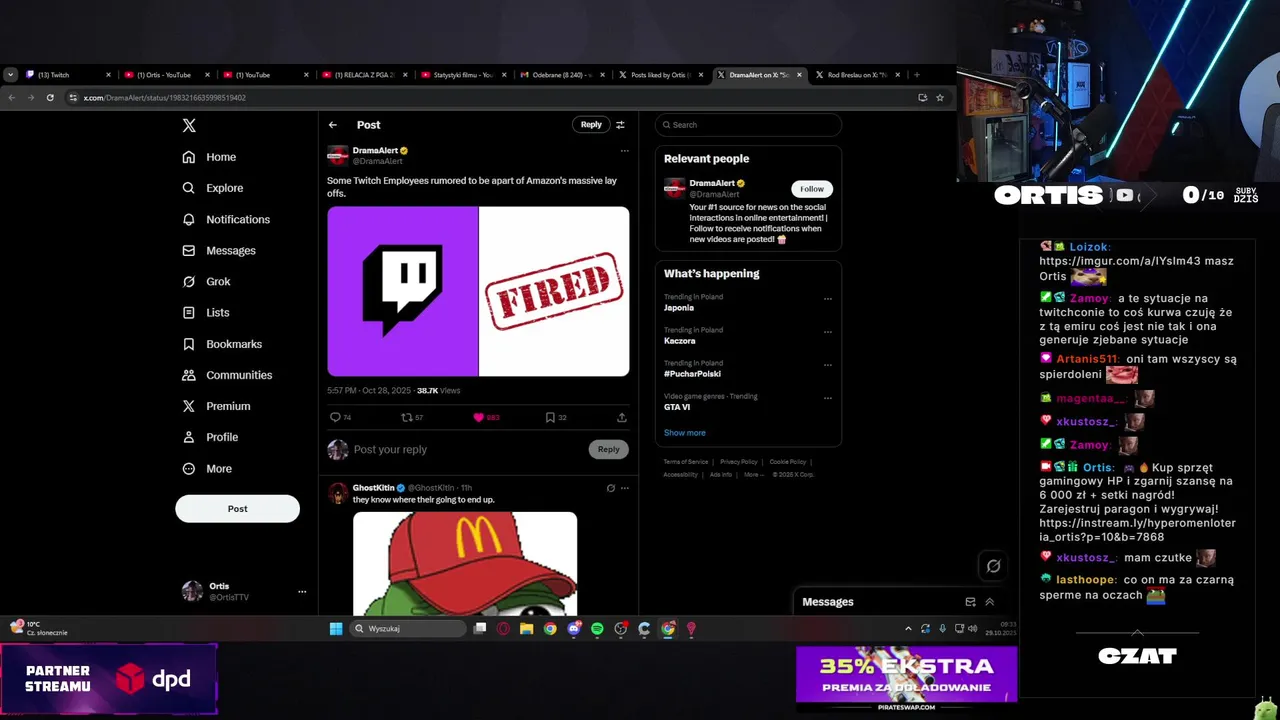Screen dimensions: 1280x720
Task: Click the large Post button
Action: point(237,508)
